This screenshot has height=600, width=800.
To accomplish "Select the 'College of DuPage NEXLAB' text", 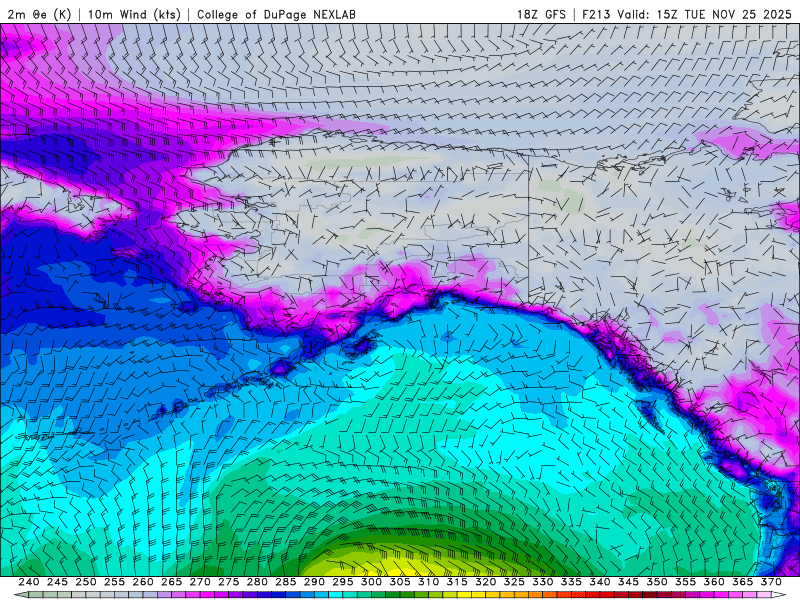I will 276,14.
